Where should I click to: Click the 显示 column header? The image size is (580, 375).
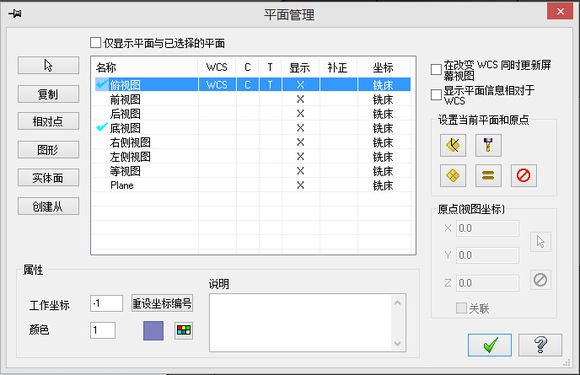pos(300,67)
